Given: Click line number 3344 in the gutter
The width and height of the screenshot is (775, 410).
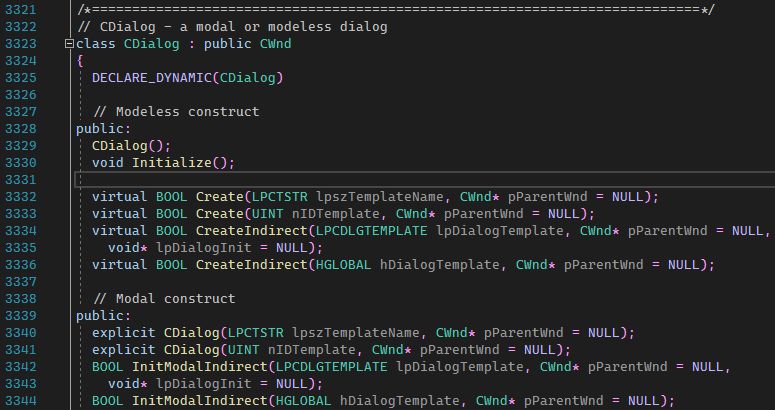Looking at the screenshot, I should point(21,401).
